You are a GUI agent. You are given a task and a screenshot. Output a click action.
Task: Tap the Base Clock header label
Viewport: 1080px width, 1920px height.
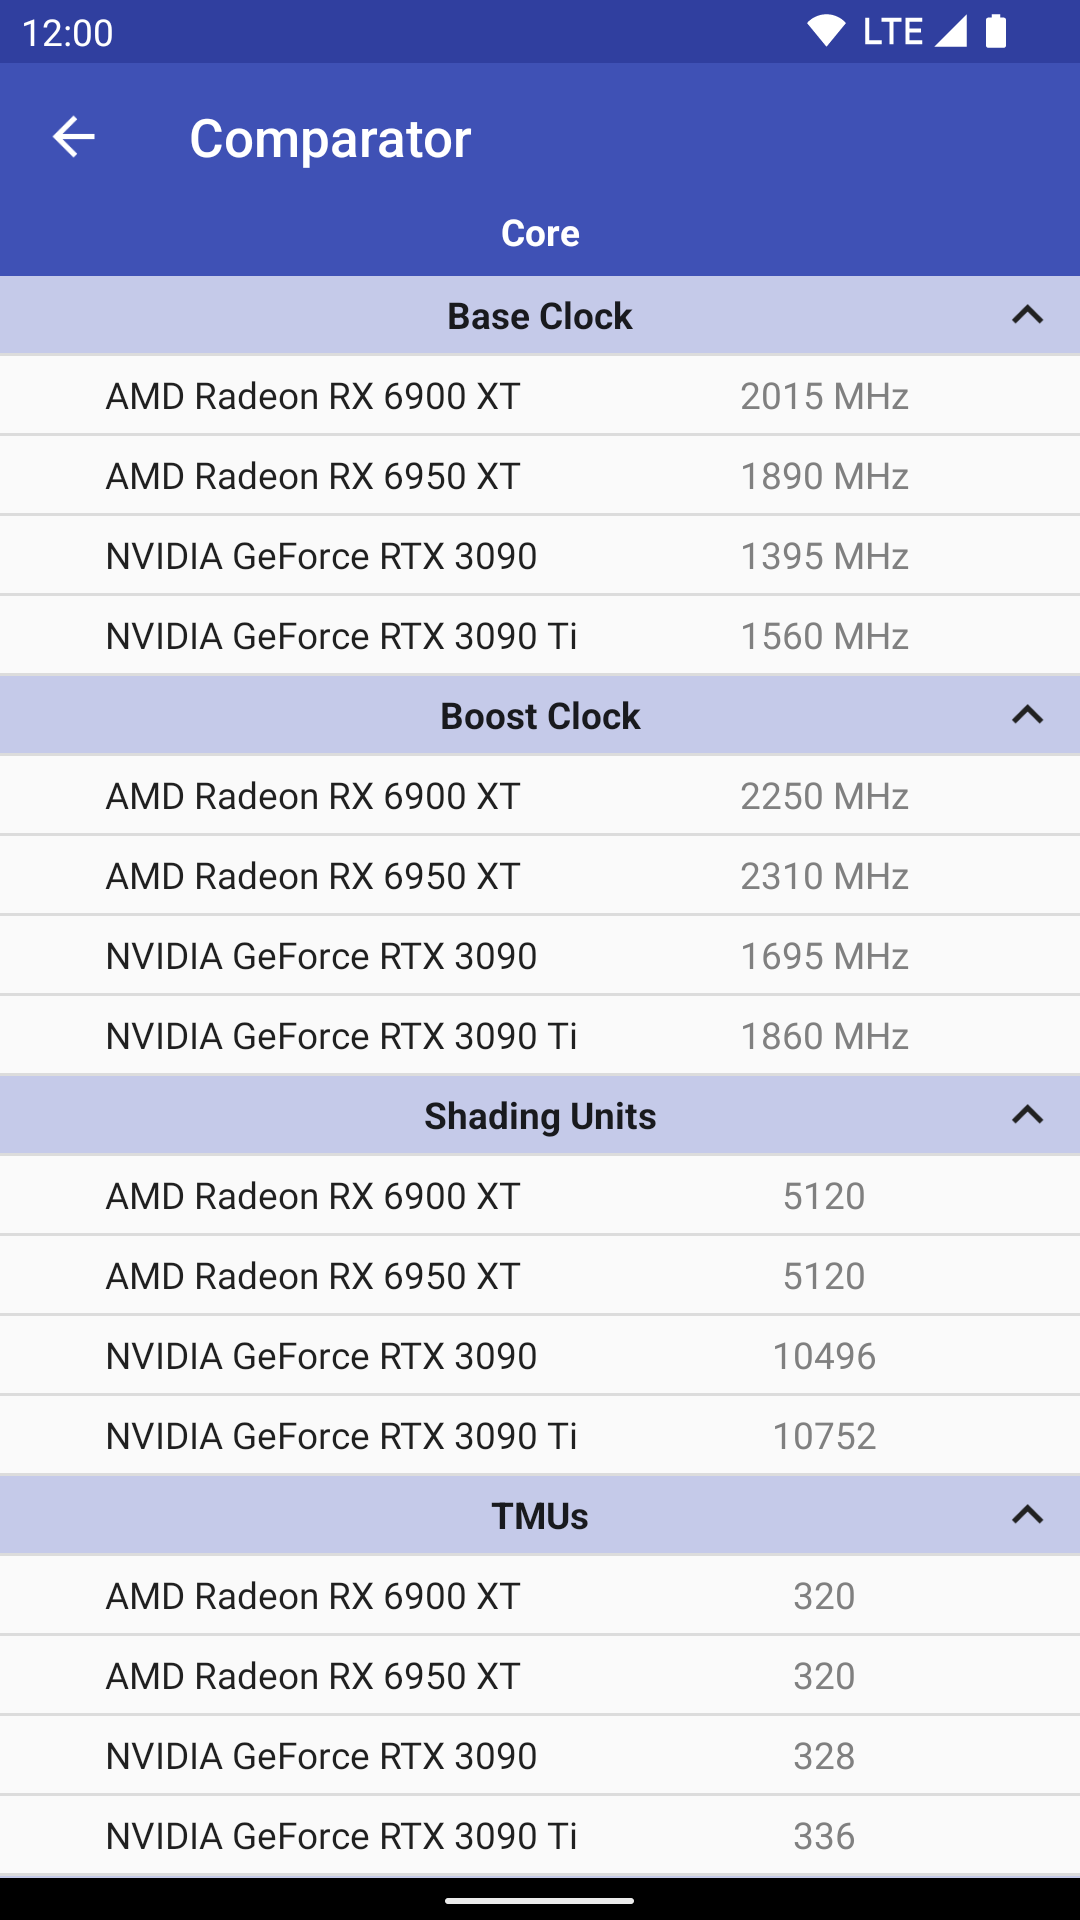540,316
